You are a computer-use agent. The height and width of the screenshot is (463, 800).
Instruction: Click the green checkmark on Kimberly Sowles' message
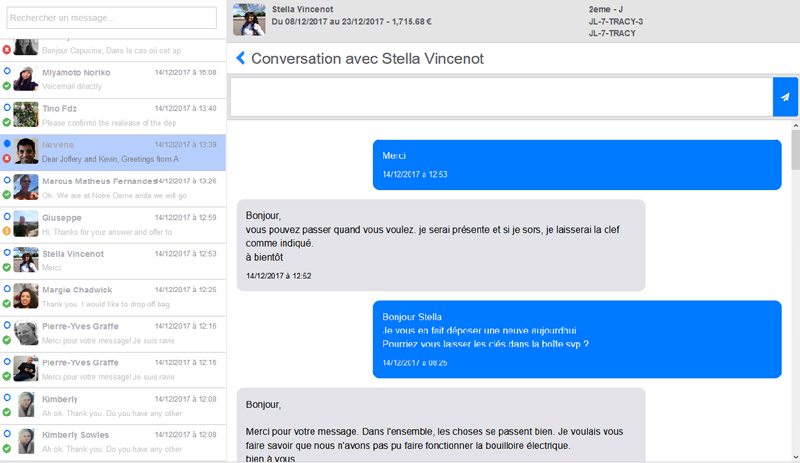click(7, 448)
